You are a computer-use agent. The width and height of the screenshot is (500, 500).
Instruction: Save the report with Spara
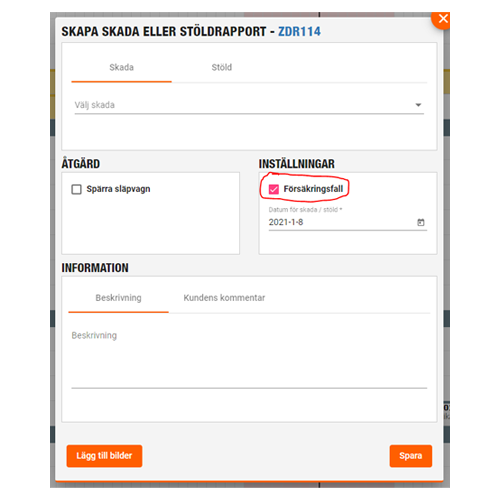[411, 456]
